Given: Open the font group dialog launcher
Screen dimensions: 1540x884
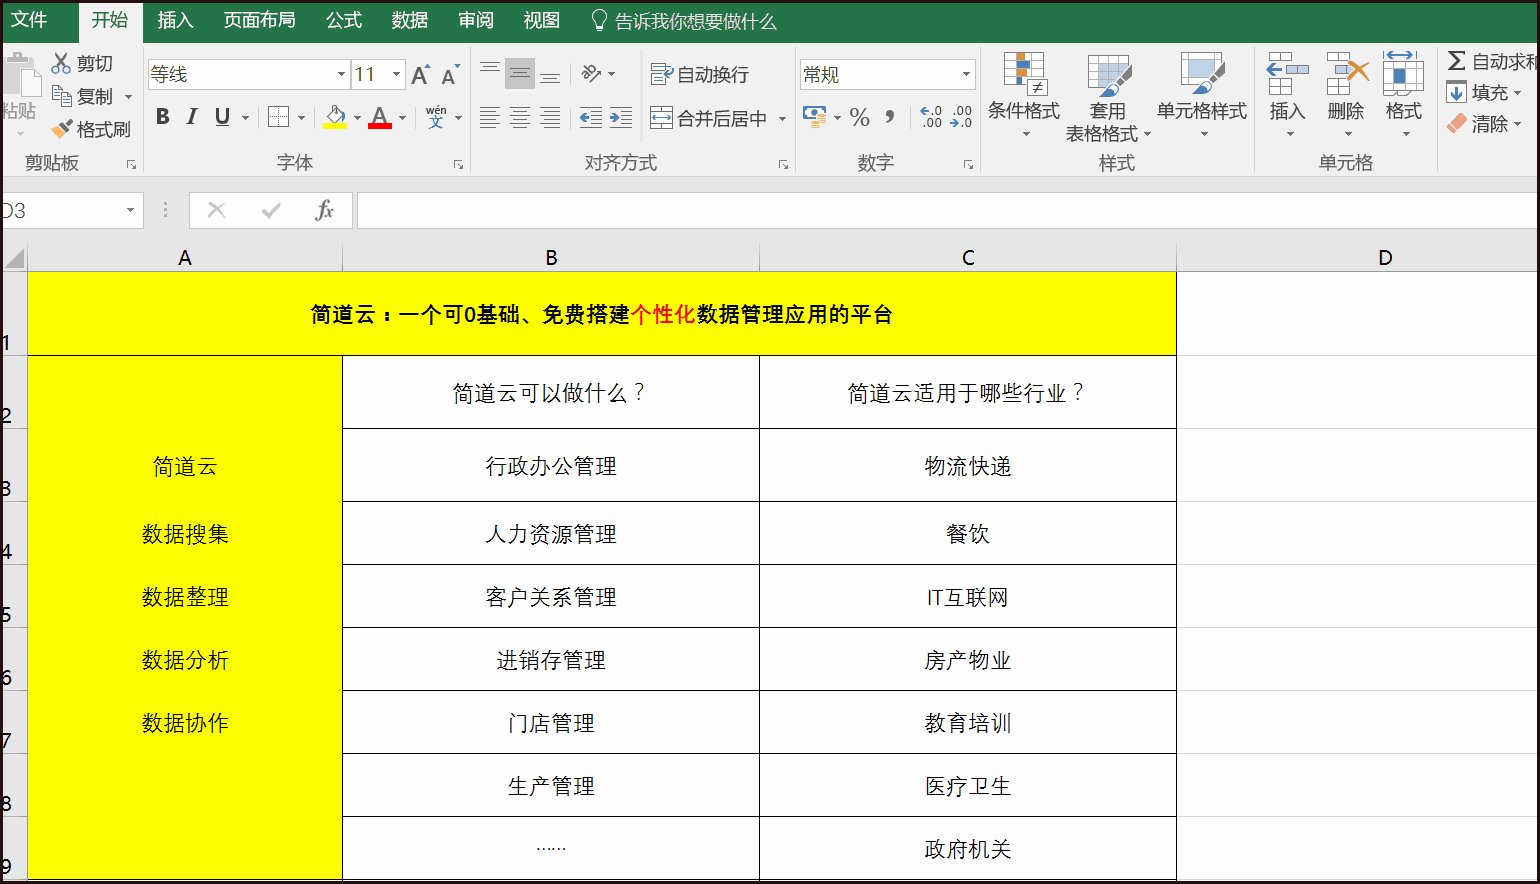Looking at the screenshot, I should [458, 164].
